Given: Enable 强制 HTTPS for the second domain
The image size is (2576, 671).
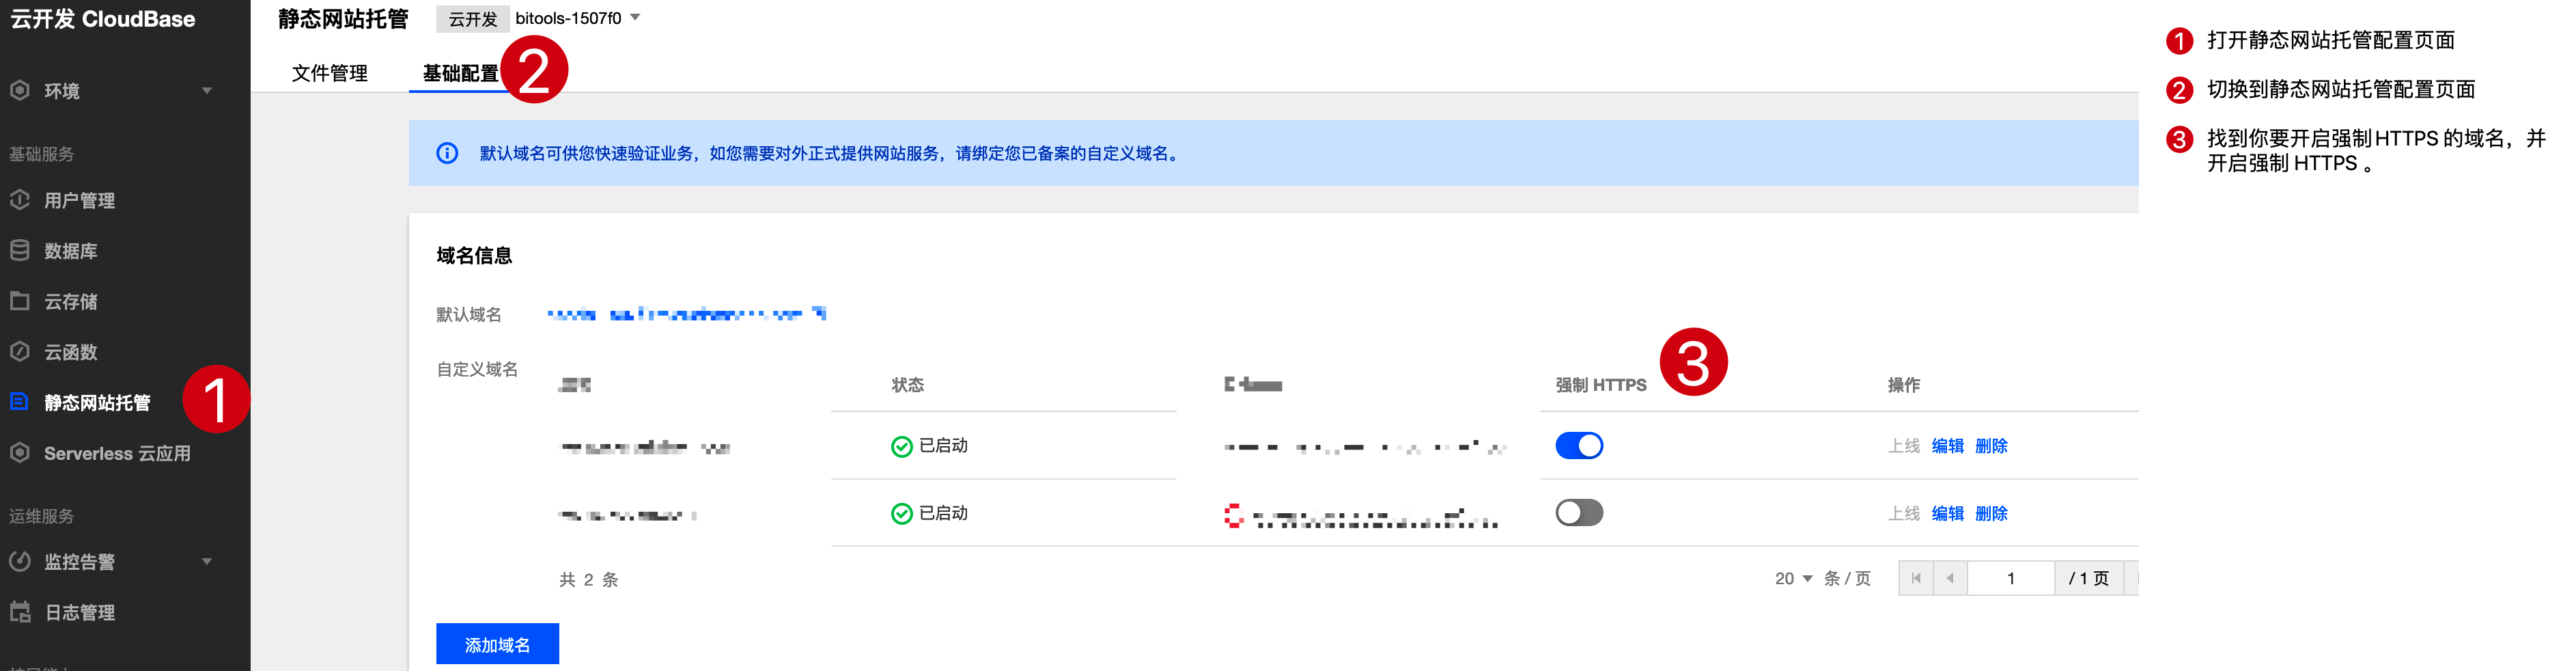Looking at the screenshot, I should point(1579,513).
